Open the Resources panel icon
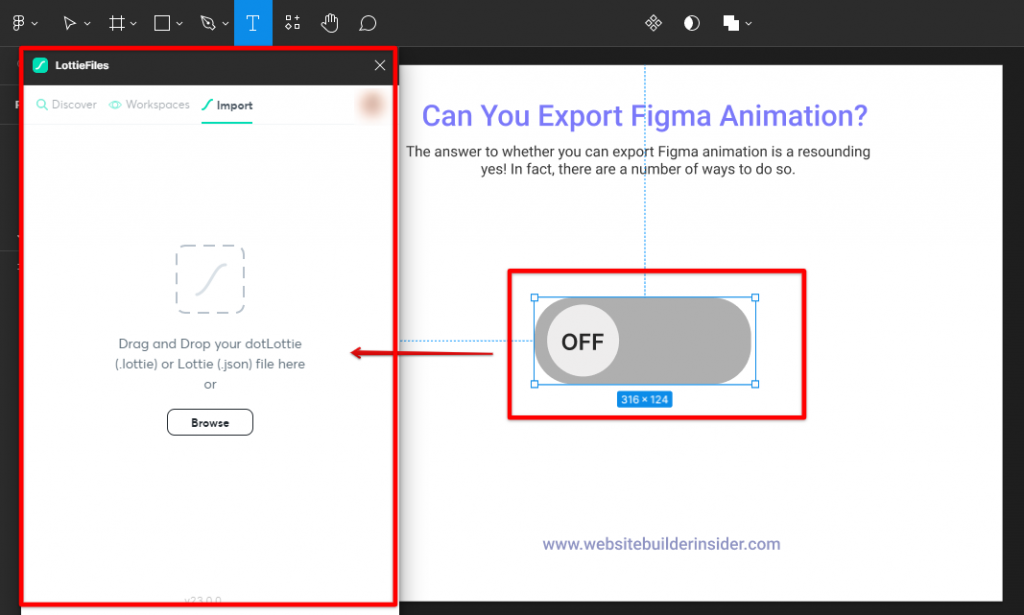Viewport: 1024px width, 615px height. (x=292, y=23)
